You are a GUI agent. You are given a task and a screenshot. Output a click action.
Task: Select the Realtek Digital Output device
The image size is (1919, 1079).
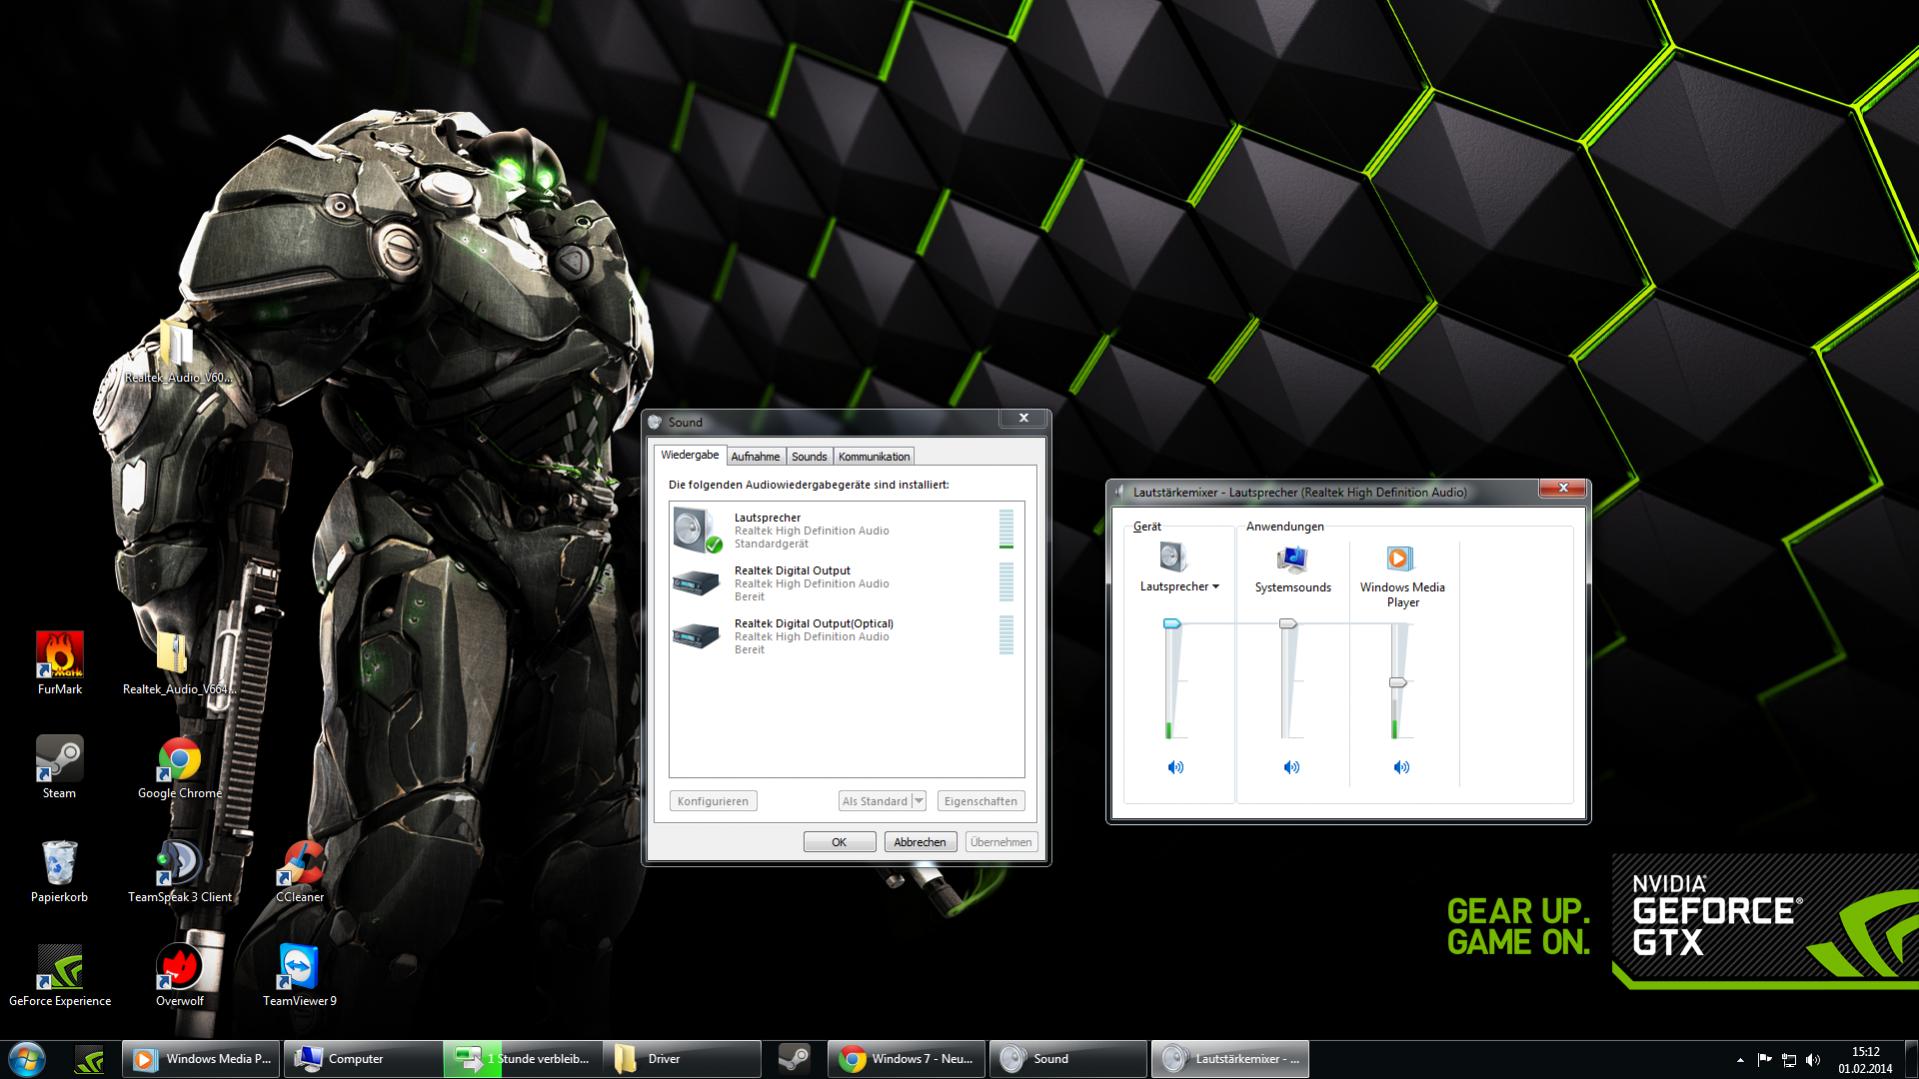point(846,583)
